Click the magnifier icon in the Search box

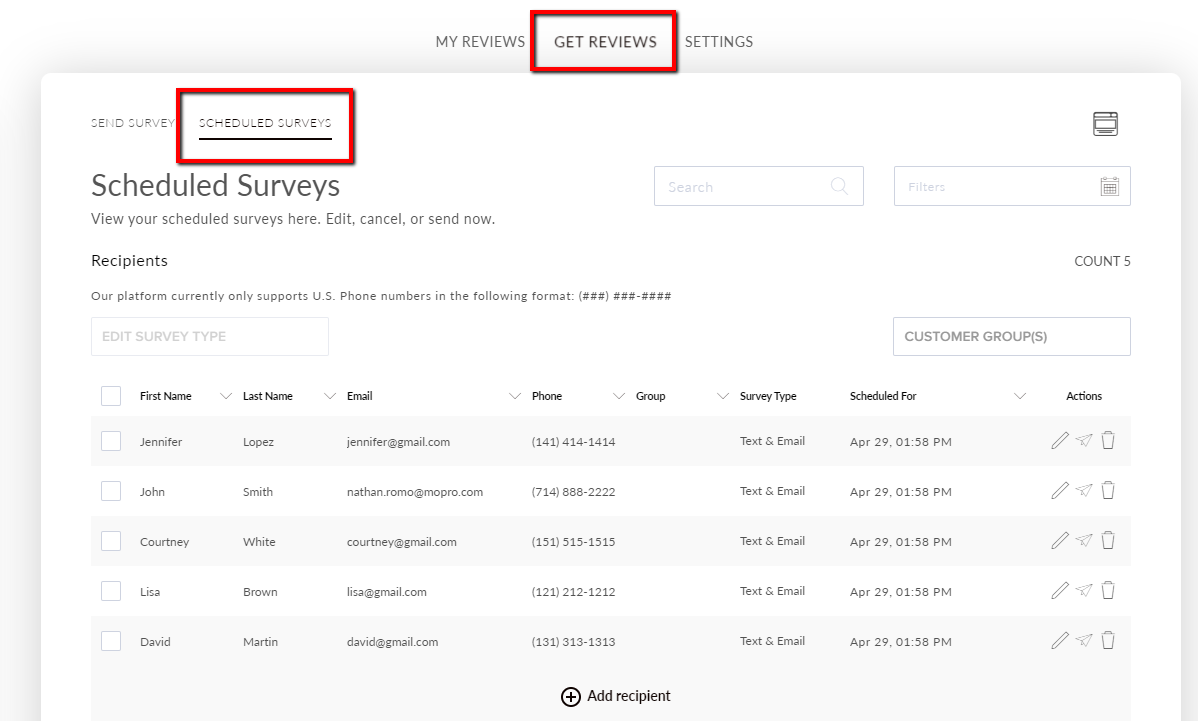click(839, 186)
